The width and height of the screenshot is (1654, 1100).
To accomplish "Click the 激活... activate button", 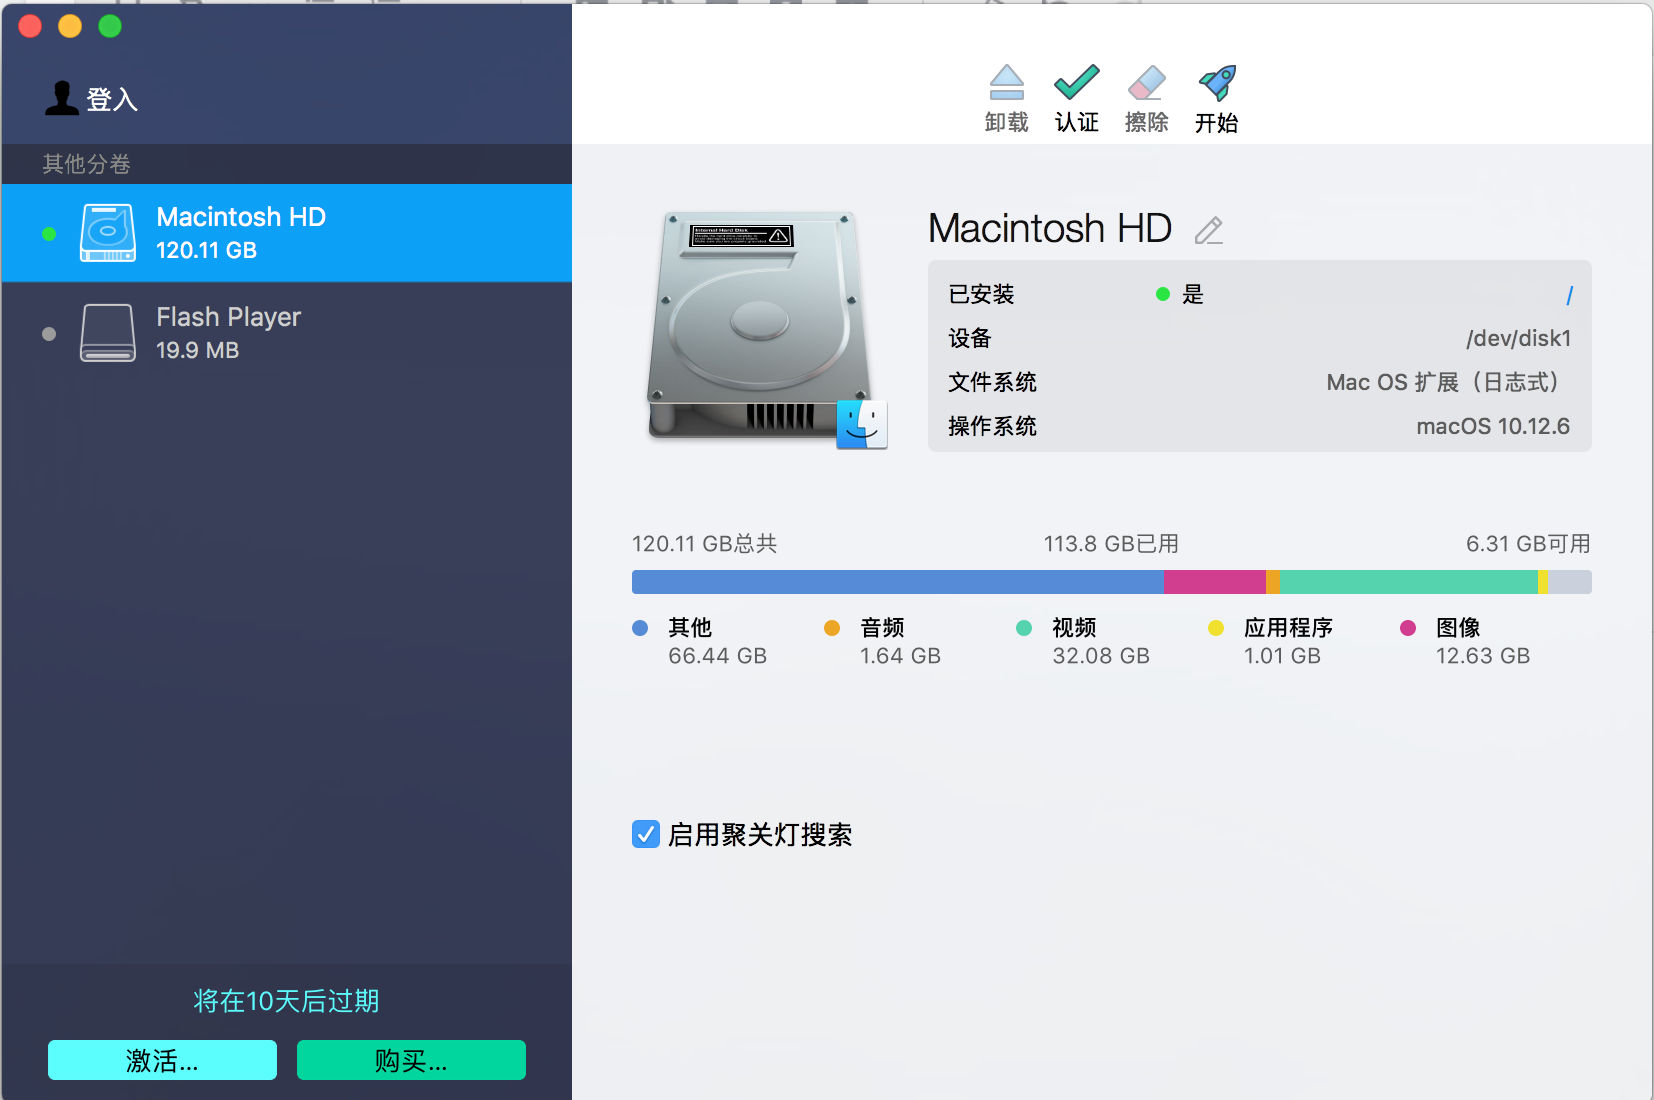I will tap(162, 1060).
